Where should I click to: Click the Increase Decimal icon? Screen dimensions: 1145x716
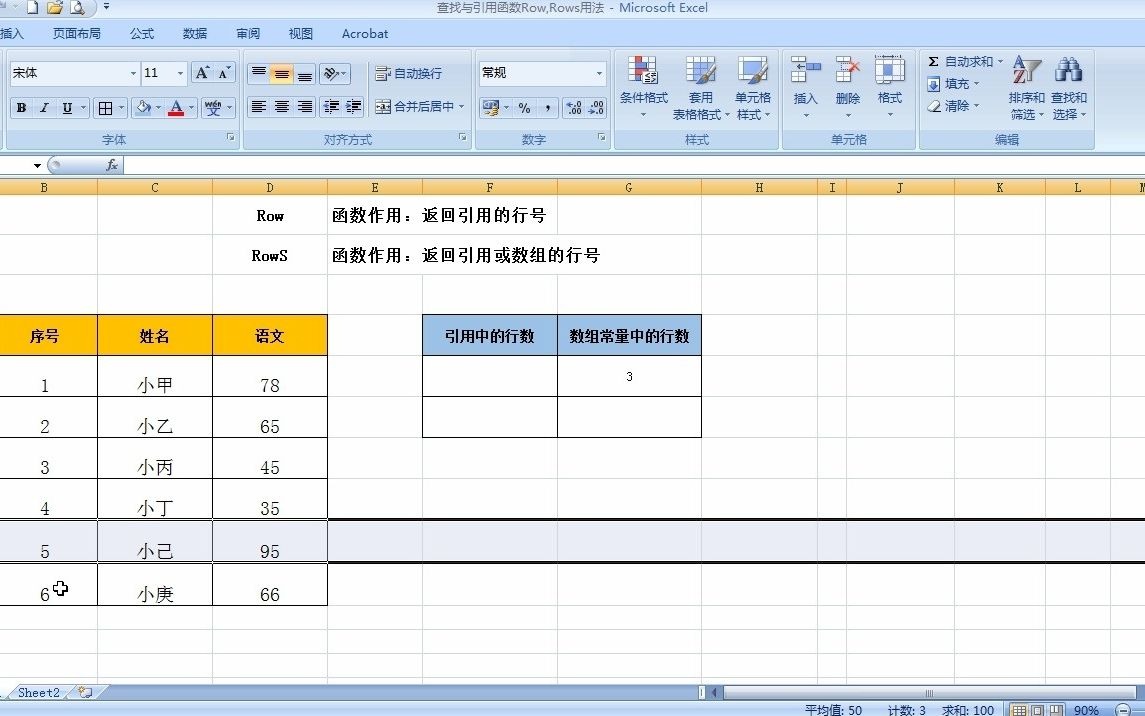pyautogui.click(x=574, y=107)
